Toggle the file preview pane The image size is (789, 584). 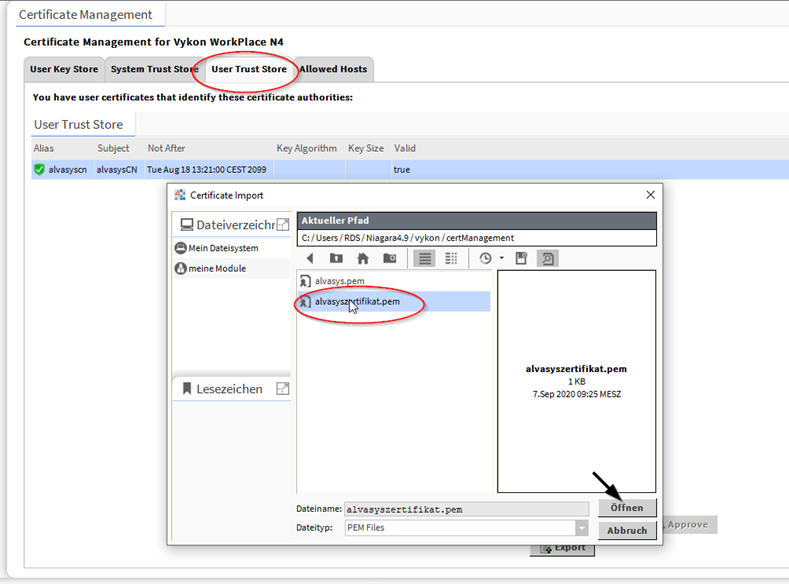click(547, 258)
